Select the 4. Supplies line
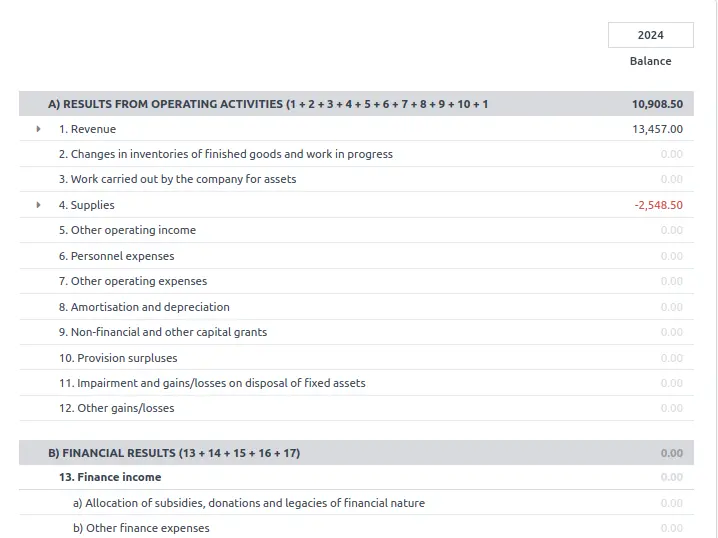Viewport: 718px width, 538px height. 86,205
